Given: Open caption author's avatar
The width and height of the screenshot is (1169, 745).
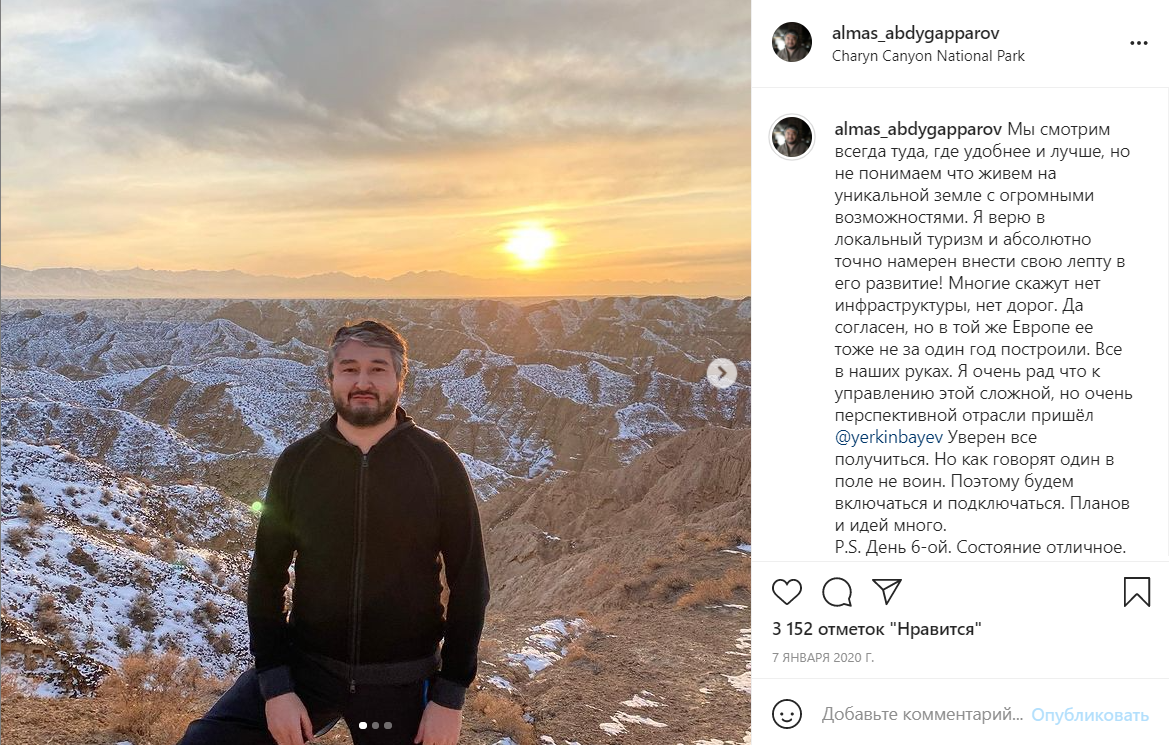Looking at the screenshot, I should click(x=792, y=138).
